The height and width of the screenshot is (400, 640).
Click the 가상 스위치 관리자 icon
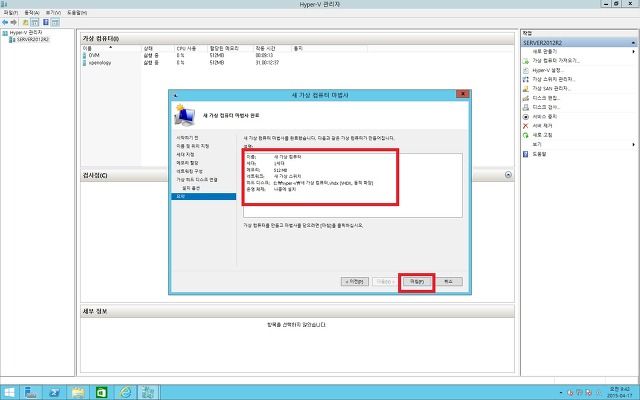pyautogui.click(x=526, y=79)
